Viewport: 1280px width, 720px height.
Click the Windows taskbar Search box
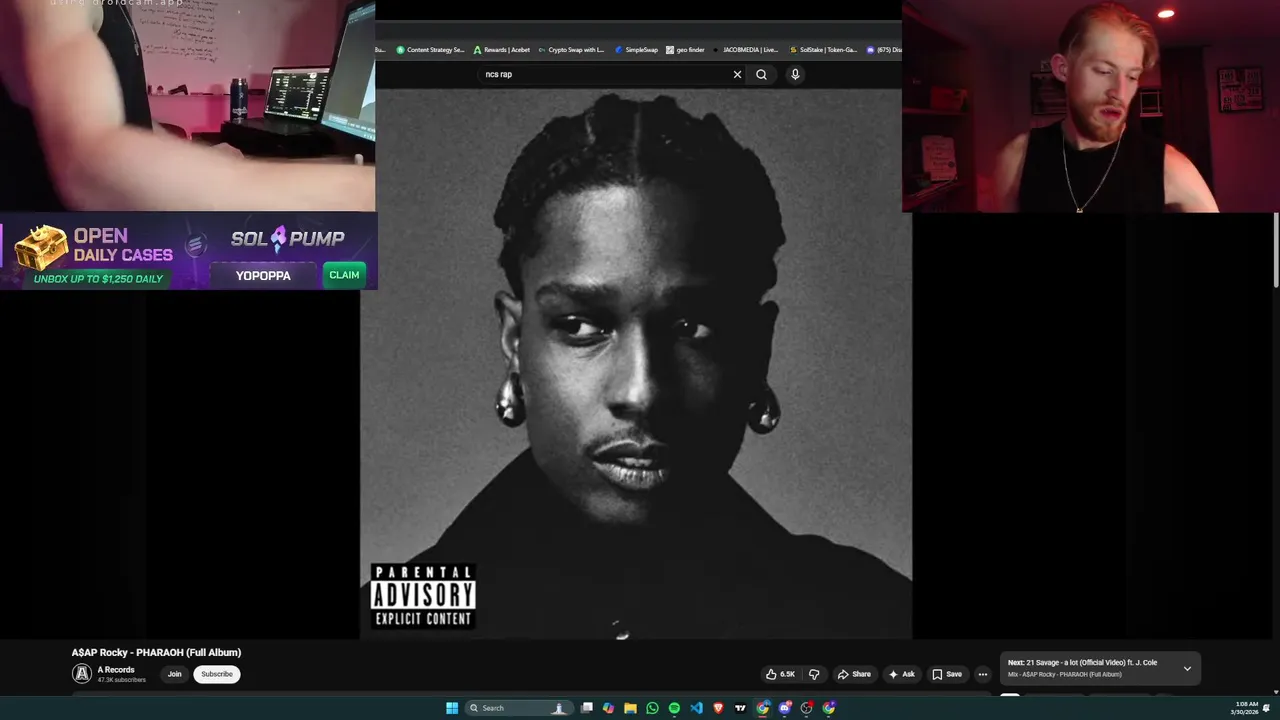[x=520, y=708]
